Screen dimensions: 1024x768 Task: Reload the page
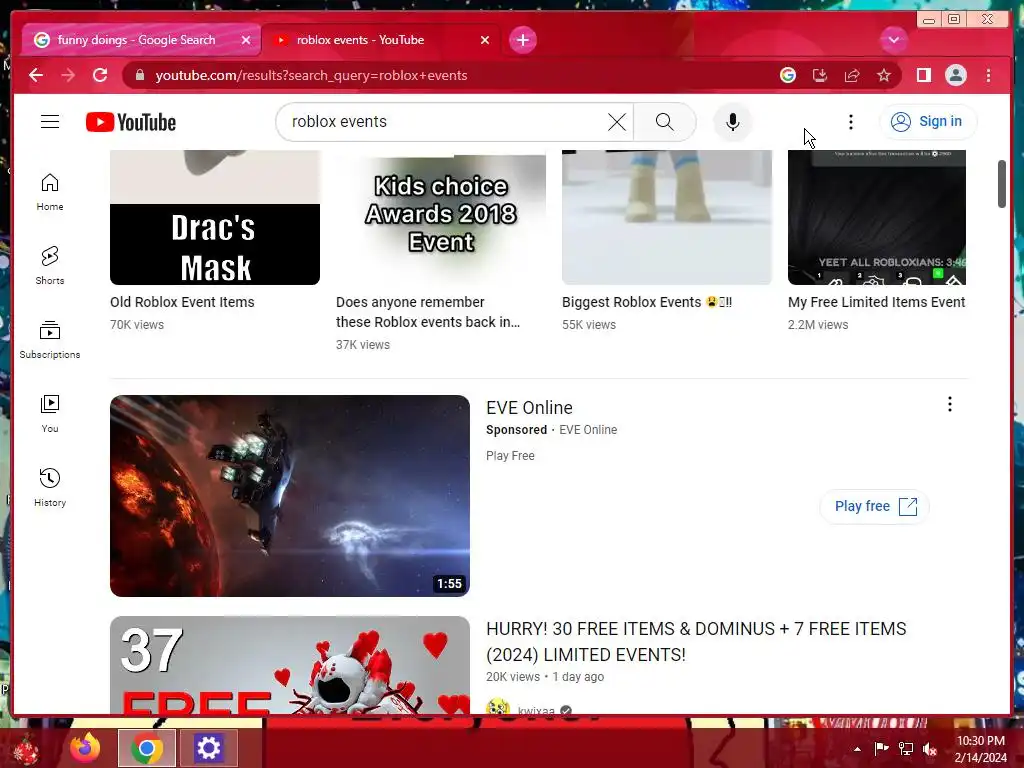coord(100,75)
